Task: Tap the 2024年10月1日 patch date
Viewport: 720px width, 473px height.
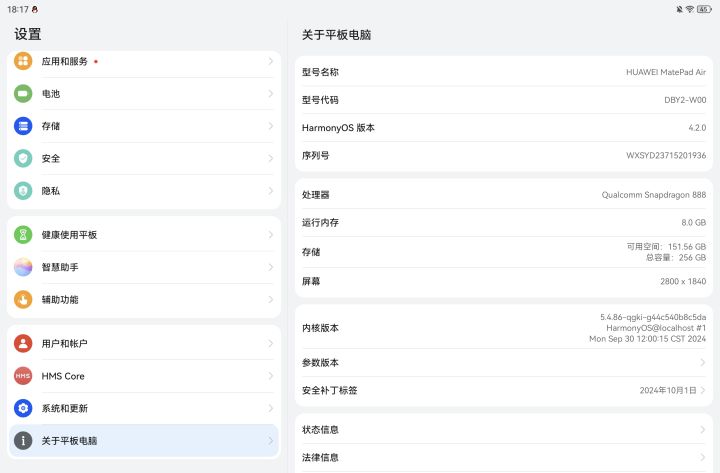Action: pos(668,390)
